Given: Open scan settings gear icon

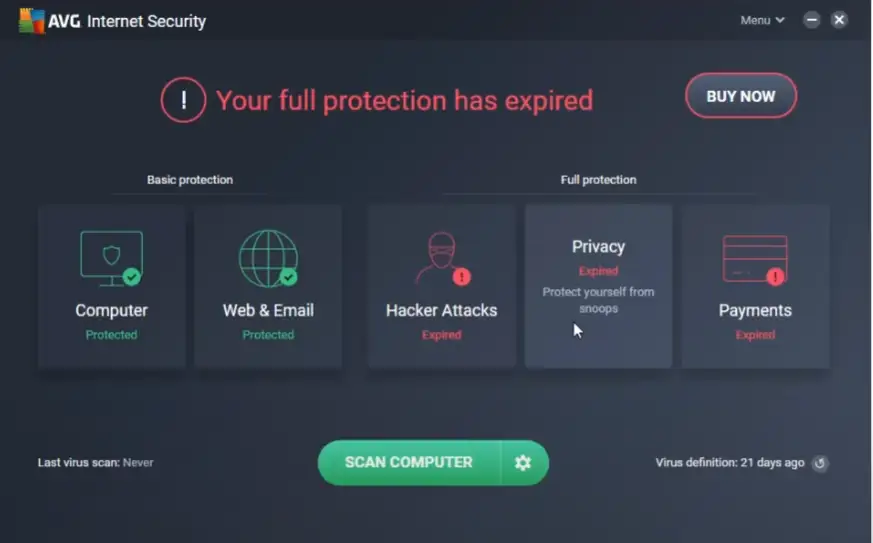Looking at the screenshot, I should point(523,463).
